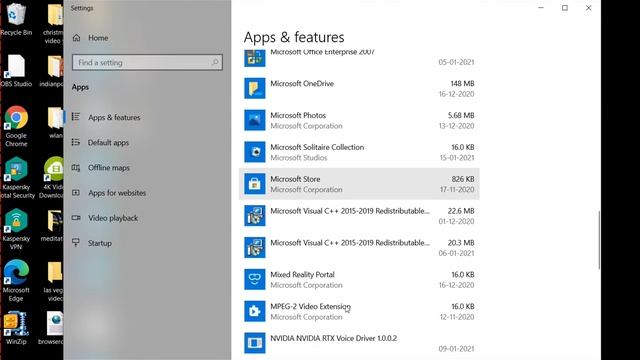
Task: Select the Microsoft Store text entry
Action: [x=295, y=179]
